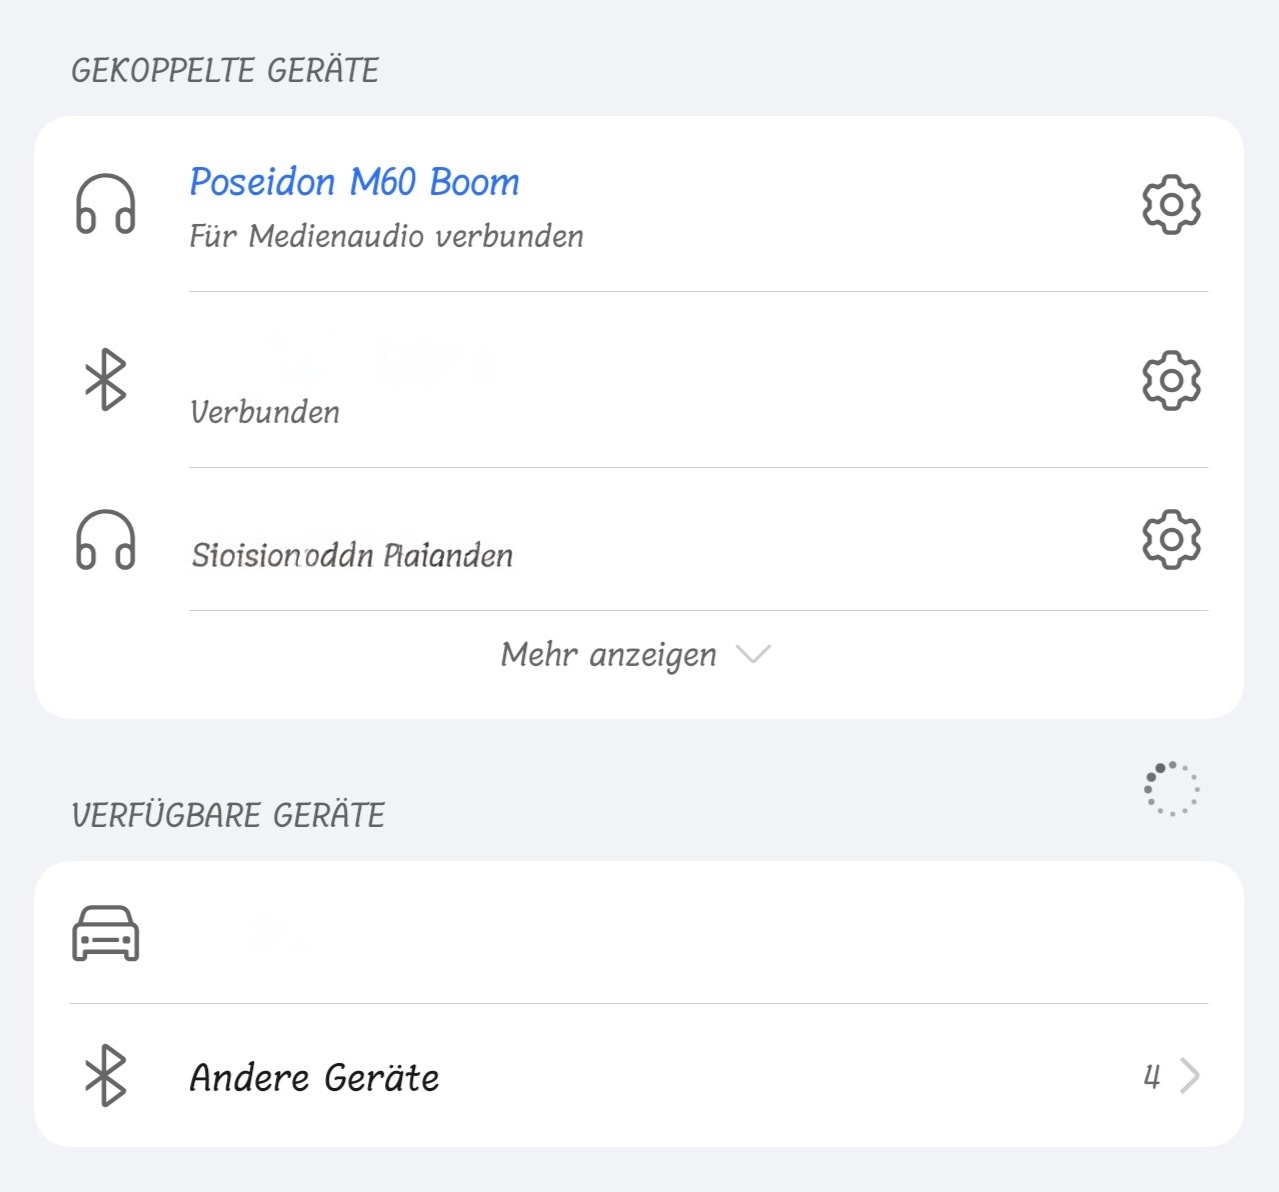Tap the '4' count beside Andere Geräte

[x=1152, y=1077]
